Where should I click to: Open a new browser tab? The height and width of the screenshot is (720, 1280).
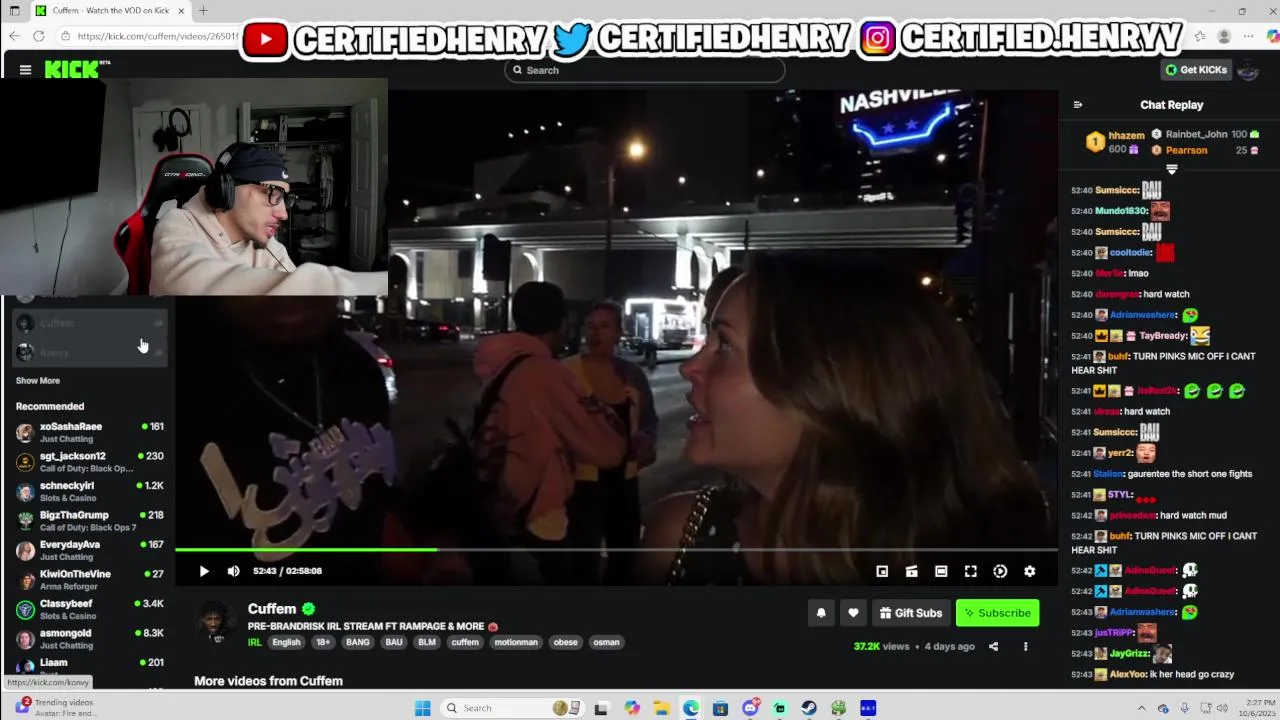pyautogui.click(x=203, y=11)
